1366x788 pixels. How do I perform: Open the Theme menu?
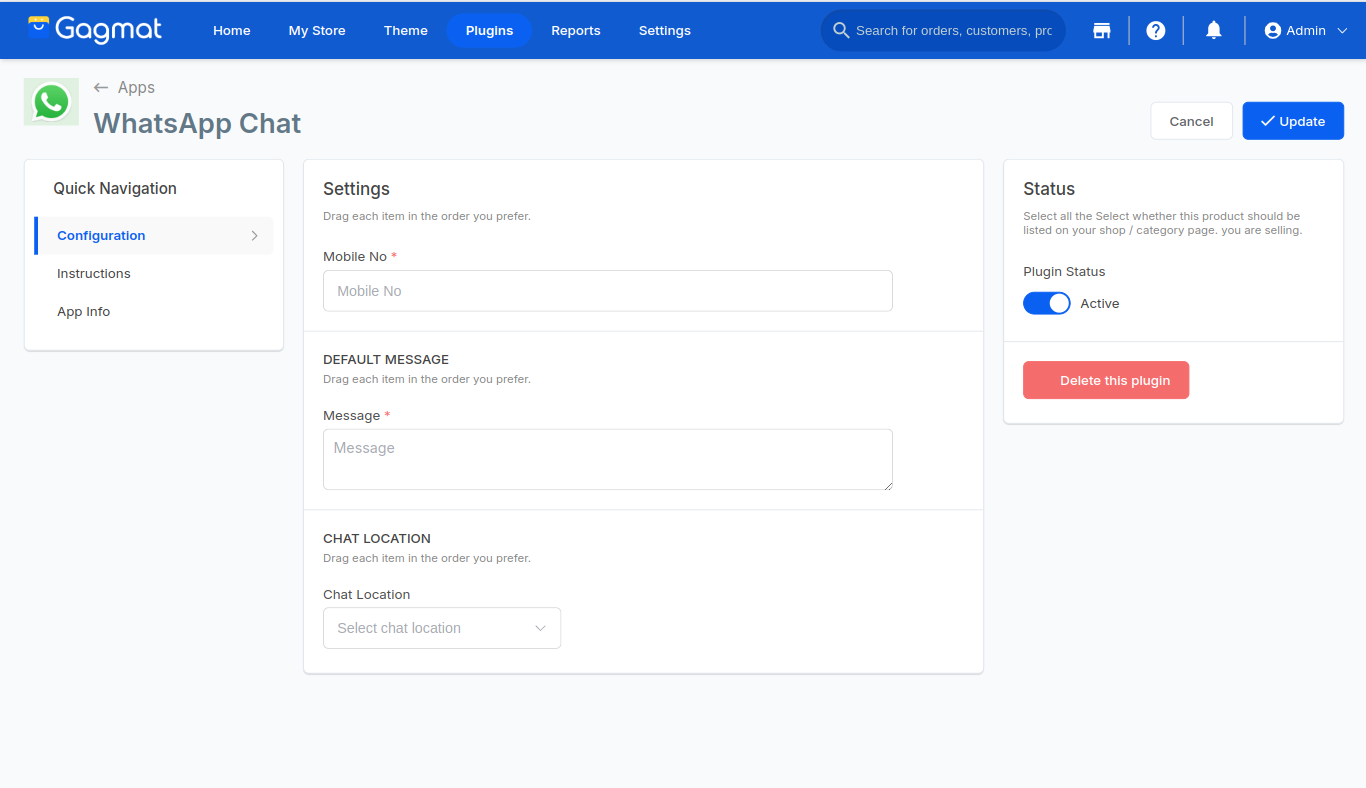[406, 31]
